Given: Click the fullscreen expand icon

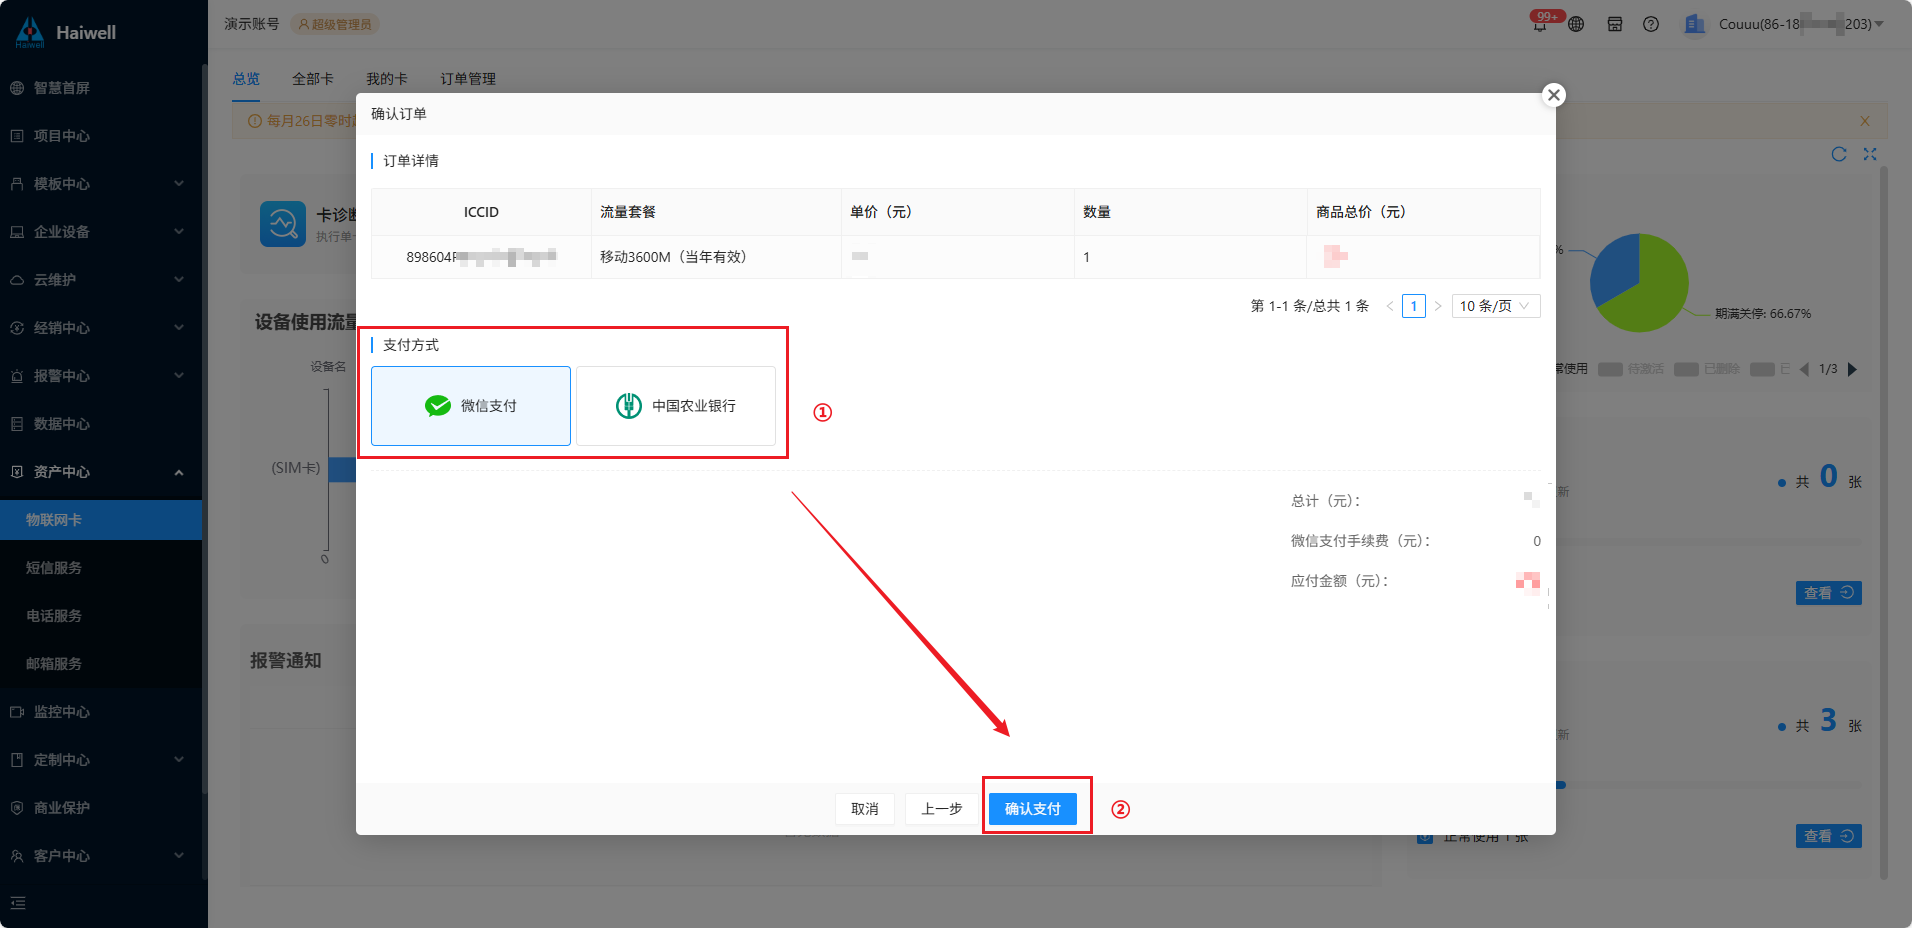Looking at the screenshot, I should 1870,154.
